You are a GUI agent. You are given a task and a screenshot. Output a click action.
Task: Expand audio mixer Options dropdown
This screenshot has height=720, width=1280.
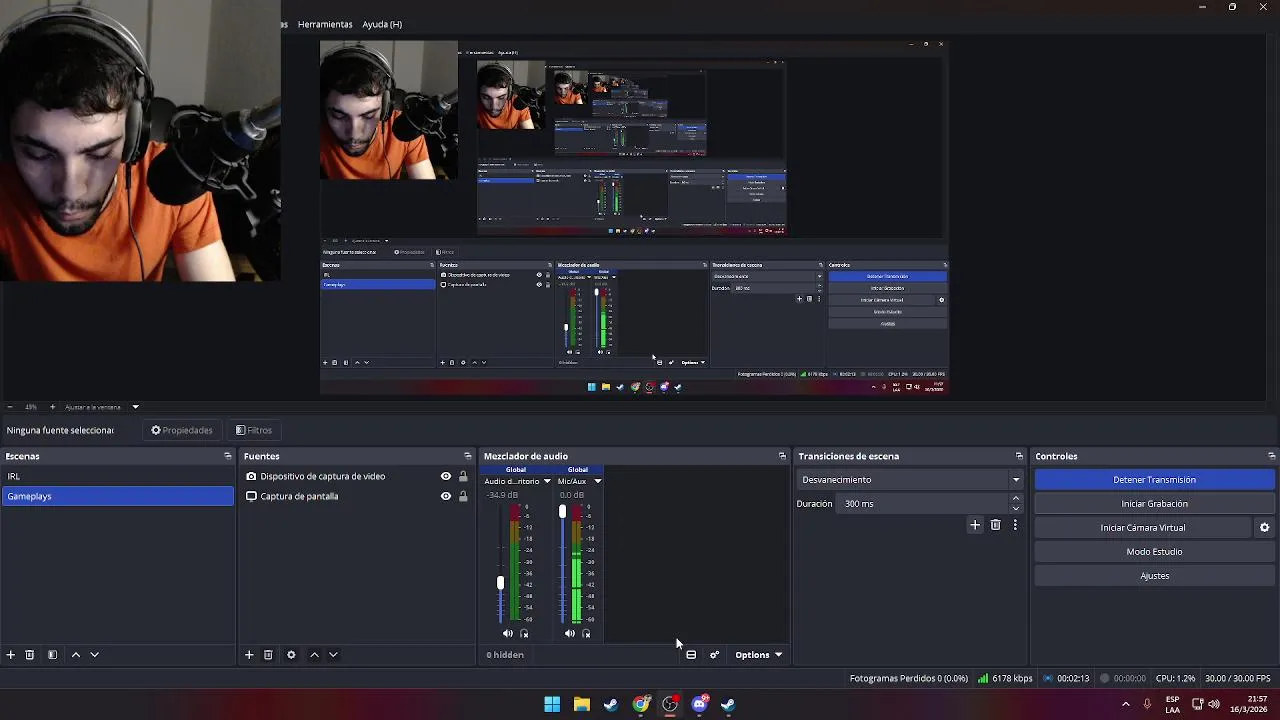[758, 655]
